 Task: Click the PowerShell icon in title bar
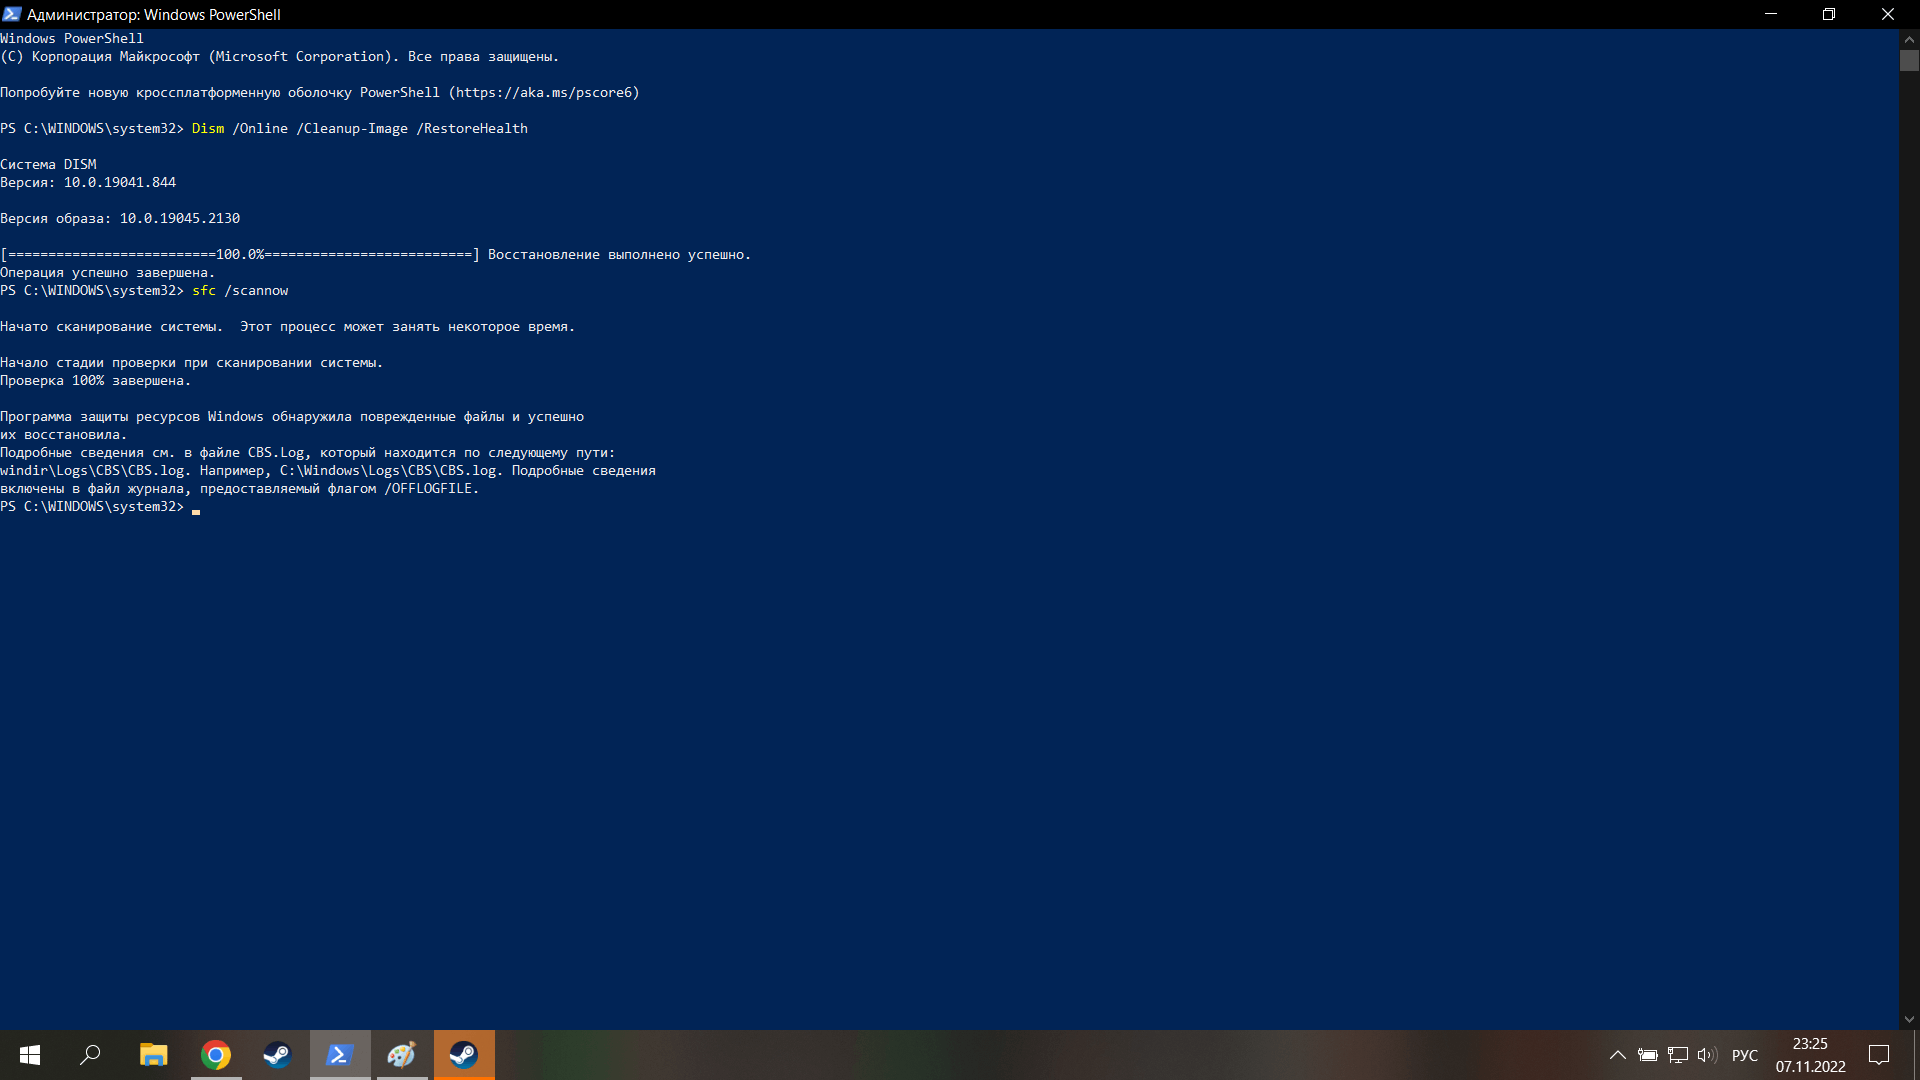pos(11,14)
